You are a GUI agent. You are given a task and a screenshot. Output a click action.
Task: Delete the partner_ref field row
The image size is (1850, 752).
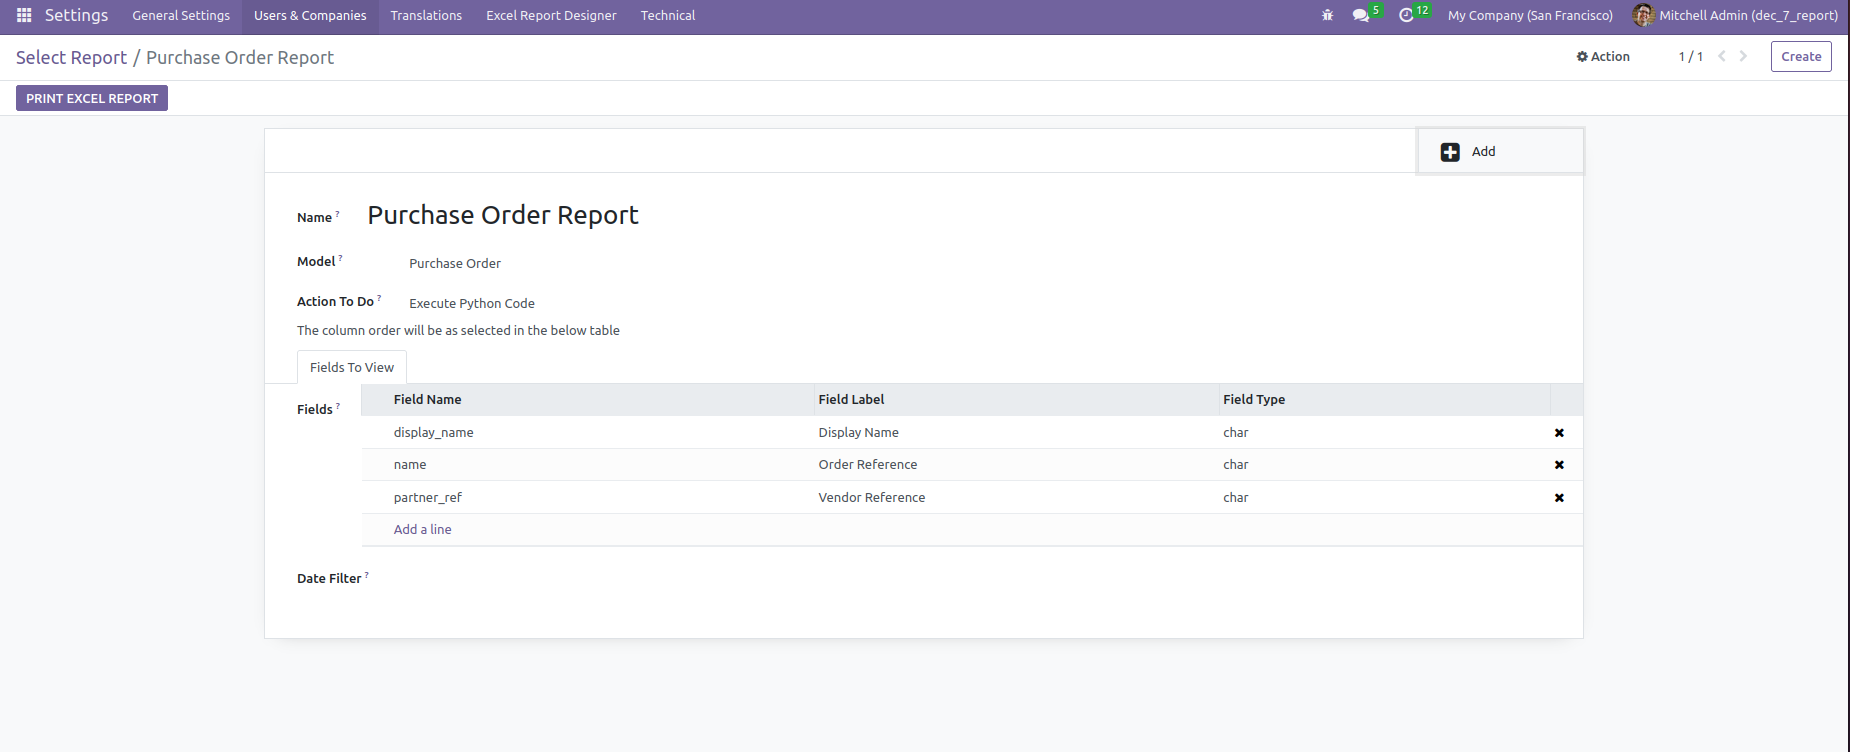(1558, 498)
